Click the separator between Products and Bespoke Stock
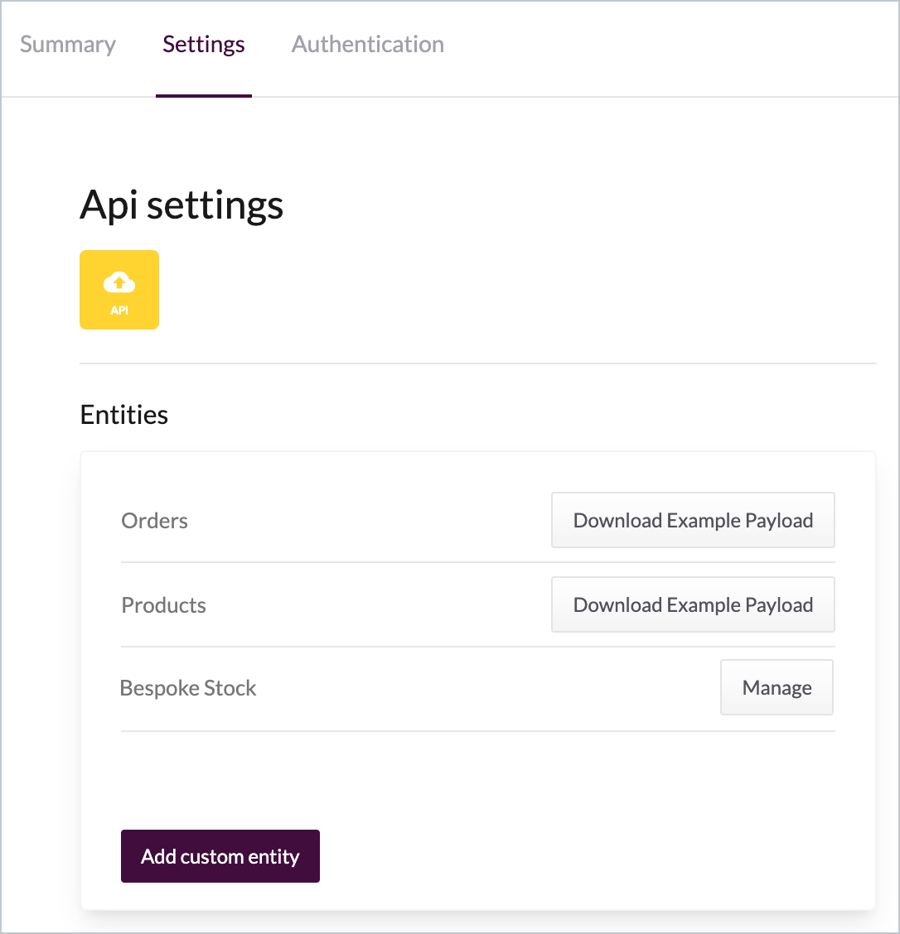Image resolution: width=900 pixels, height=934 pixels. click(x=478, y=646)
